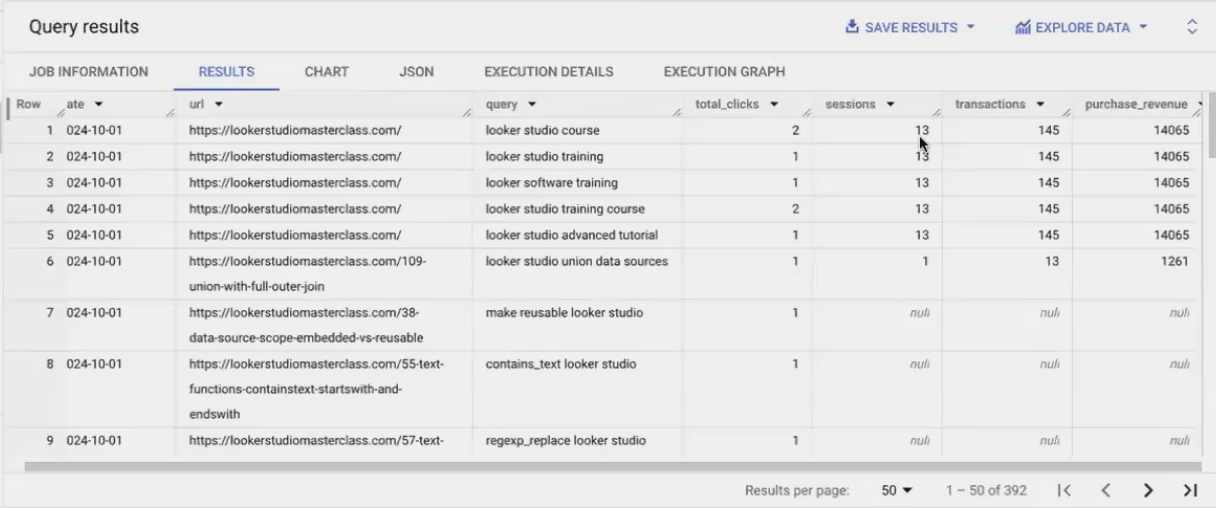
Task: Open the url column dropdown arrow
Action: [x=218, y=104]
